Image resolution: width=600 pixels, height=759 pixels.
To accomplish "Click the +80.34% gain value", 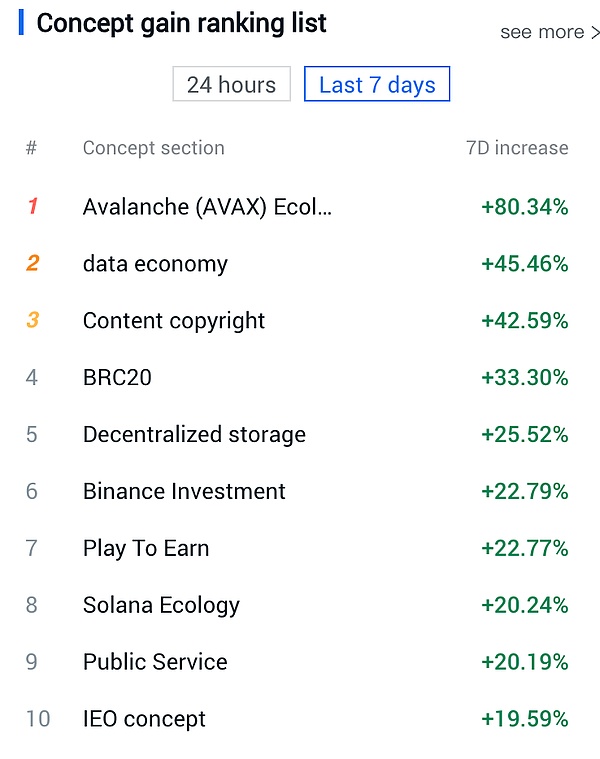I will click(524, 207).
